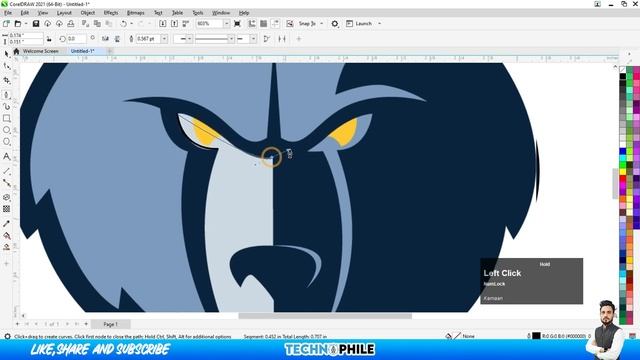
Task: Click the Save disk icon
Action: [x=36, y=24]
